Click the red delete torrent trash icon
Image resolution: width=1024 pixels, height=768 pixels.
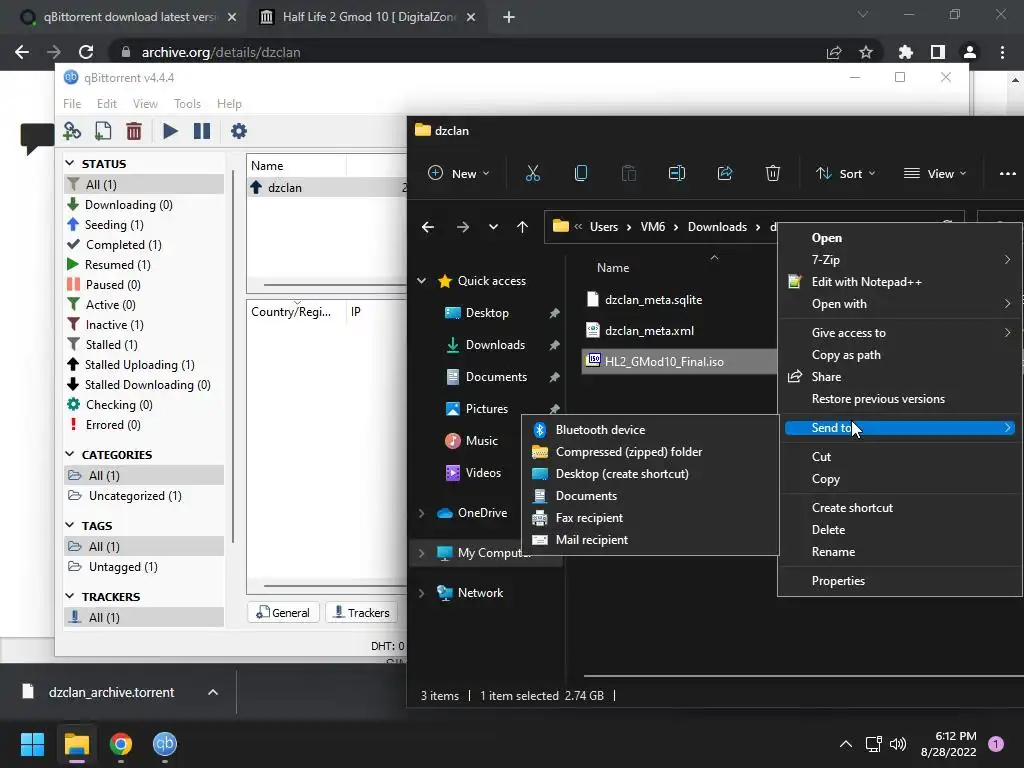pyautogui.click(x=134, y=131)
